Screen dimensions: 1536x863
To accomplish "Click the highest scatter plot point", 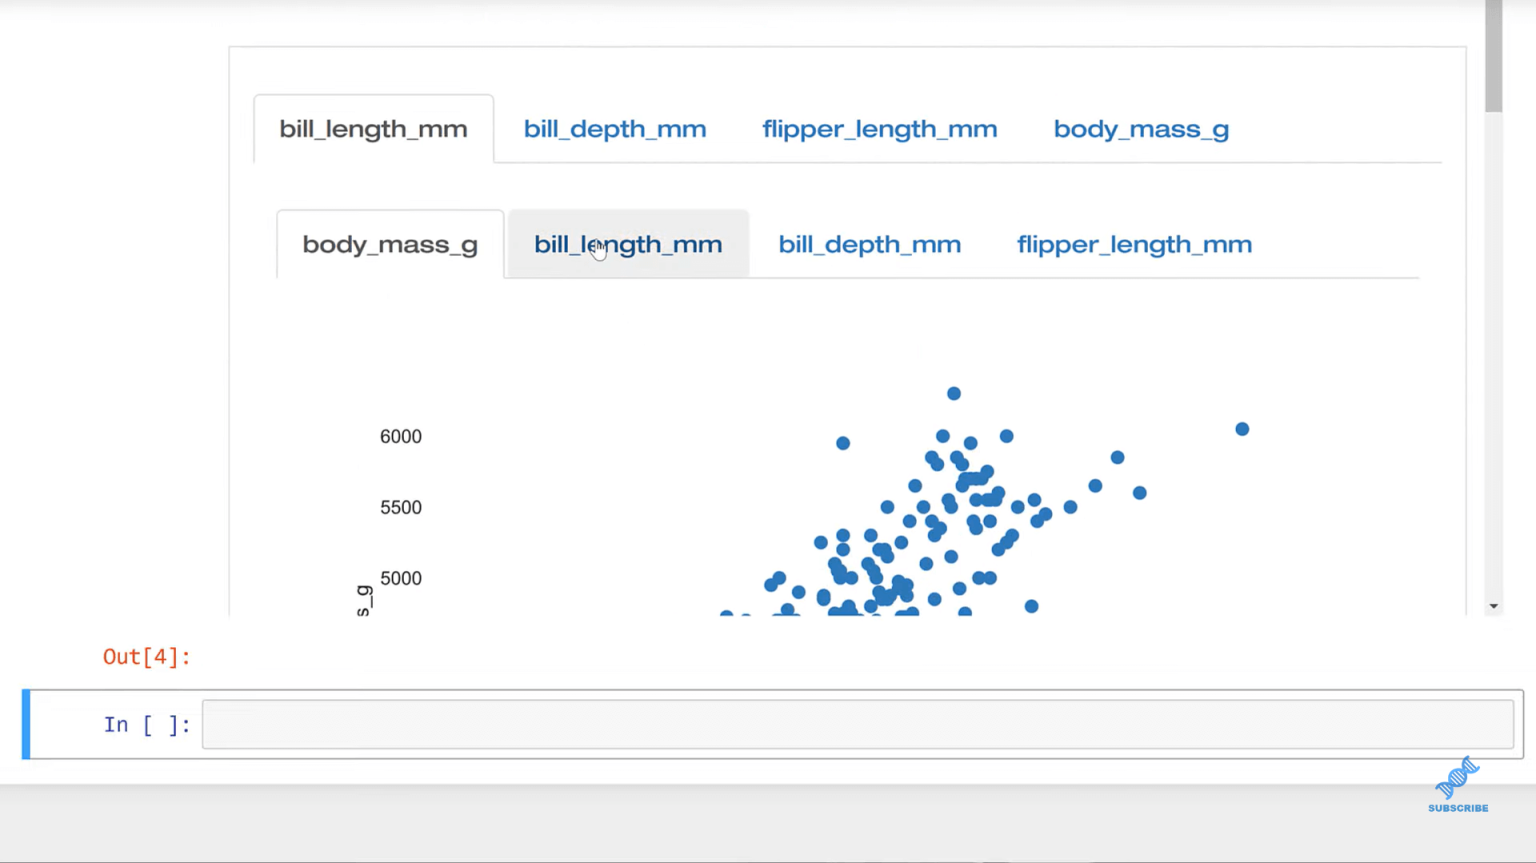I will tap(954, 394).
